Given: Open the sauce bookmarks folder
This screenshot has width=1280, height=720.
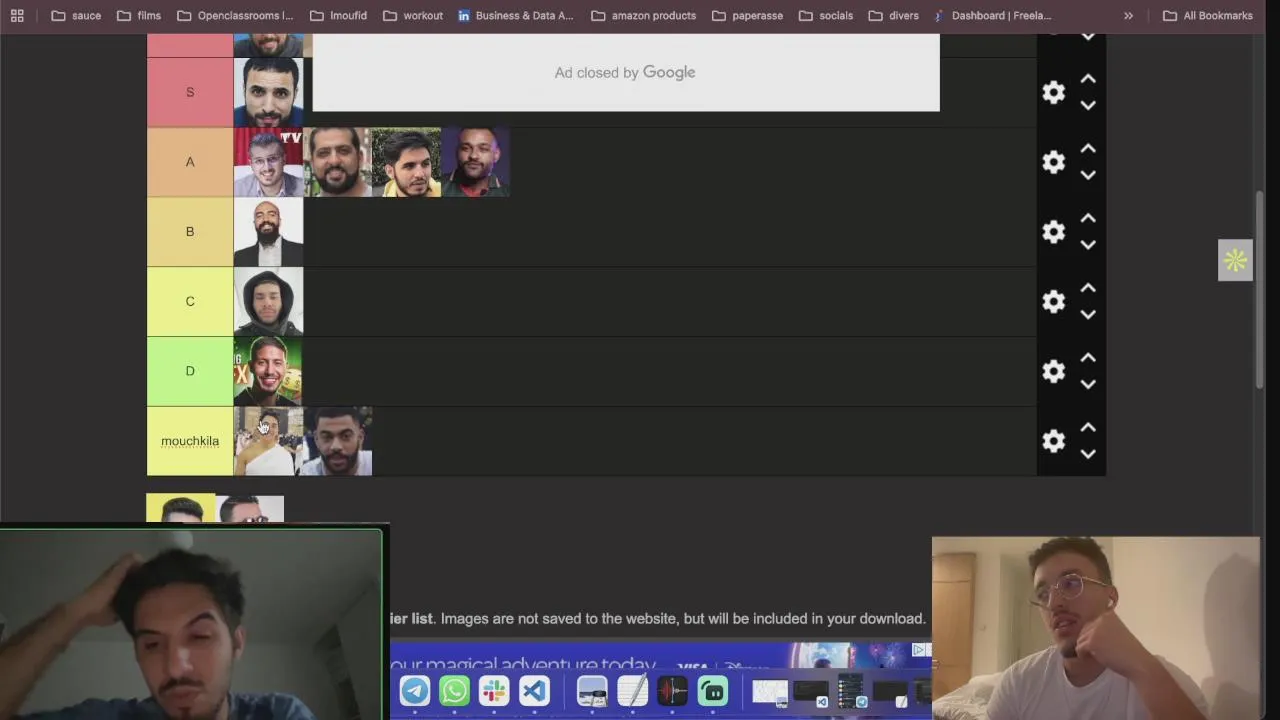Looking at the screenshot, I should (x=76, y=16).
